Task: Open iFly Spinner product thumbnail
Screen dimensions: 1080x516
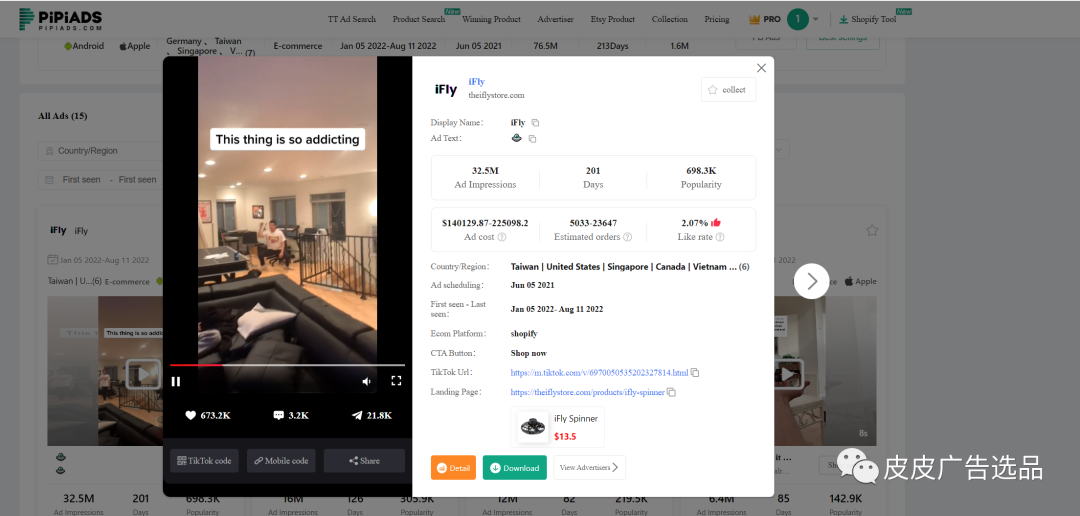Action: coord(533,427)
